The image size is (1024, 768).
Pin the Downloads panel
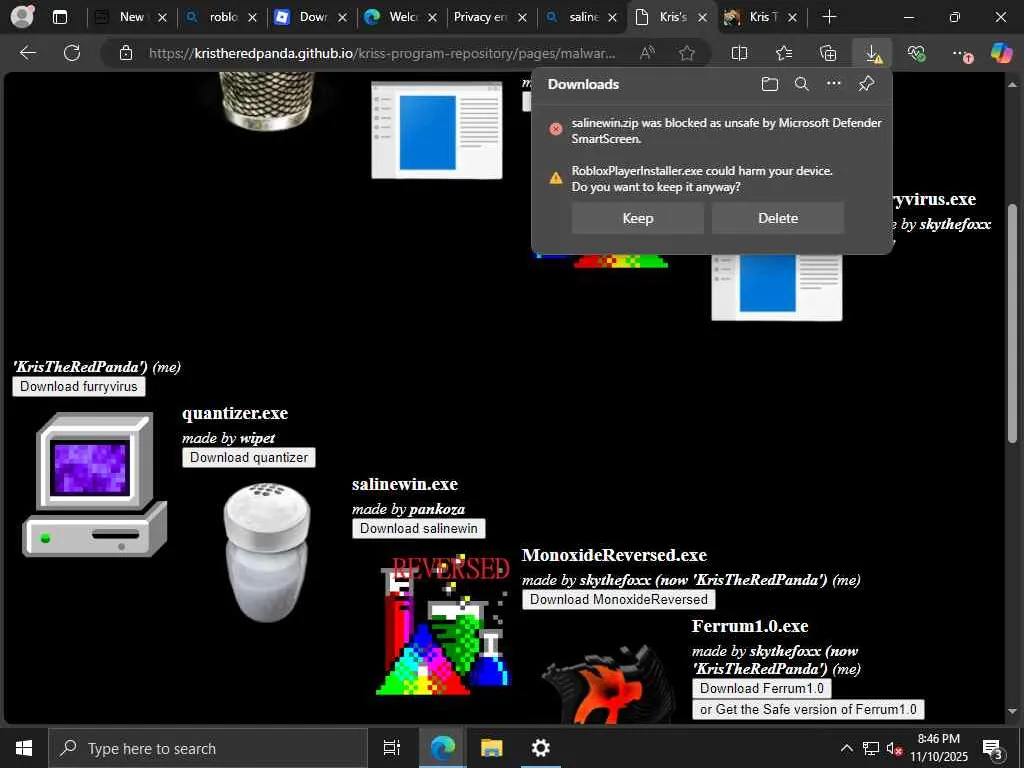tap(866, 84)
